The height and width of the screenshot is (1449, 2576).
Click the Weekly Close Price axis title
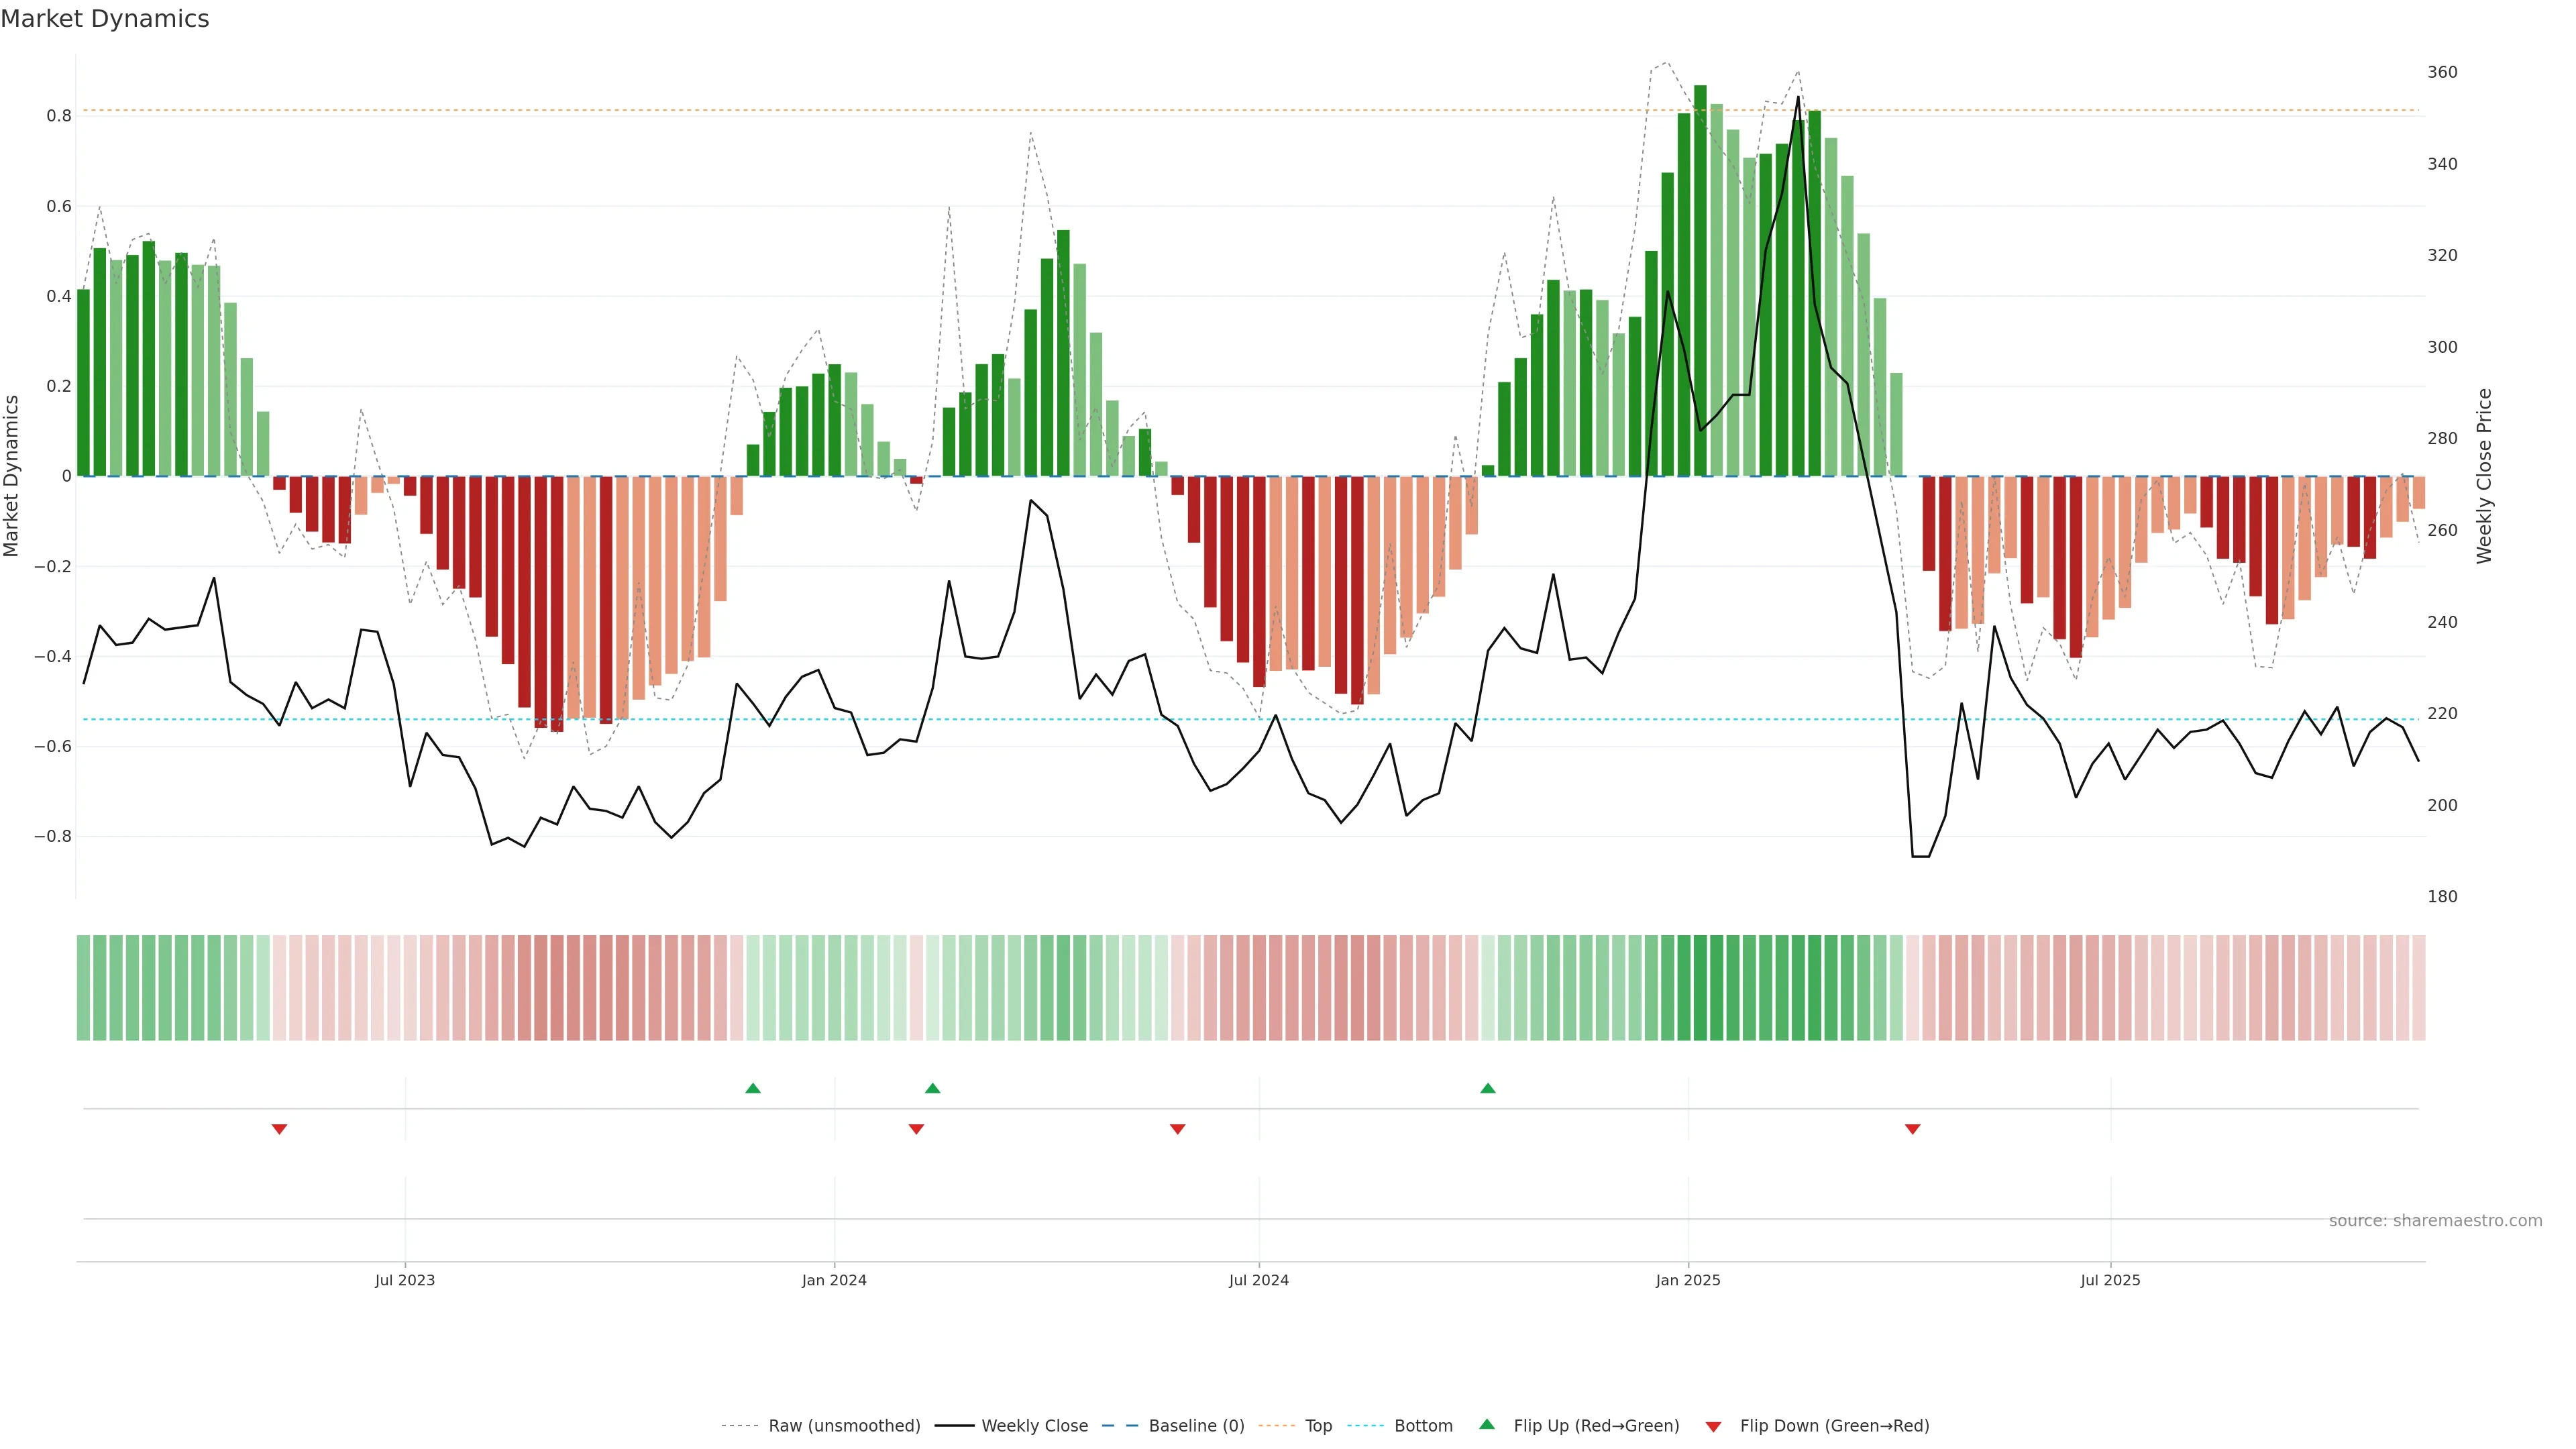(x=2484, y=476)
